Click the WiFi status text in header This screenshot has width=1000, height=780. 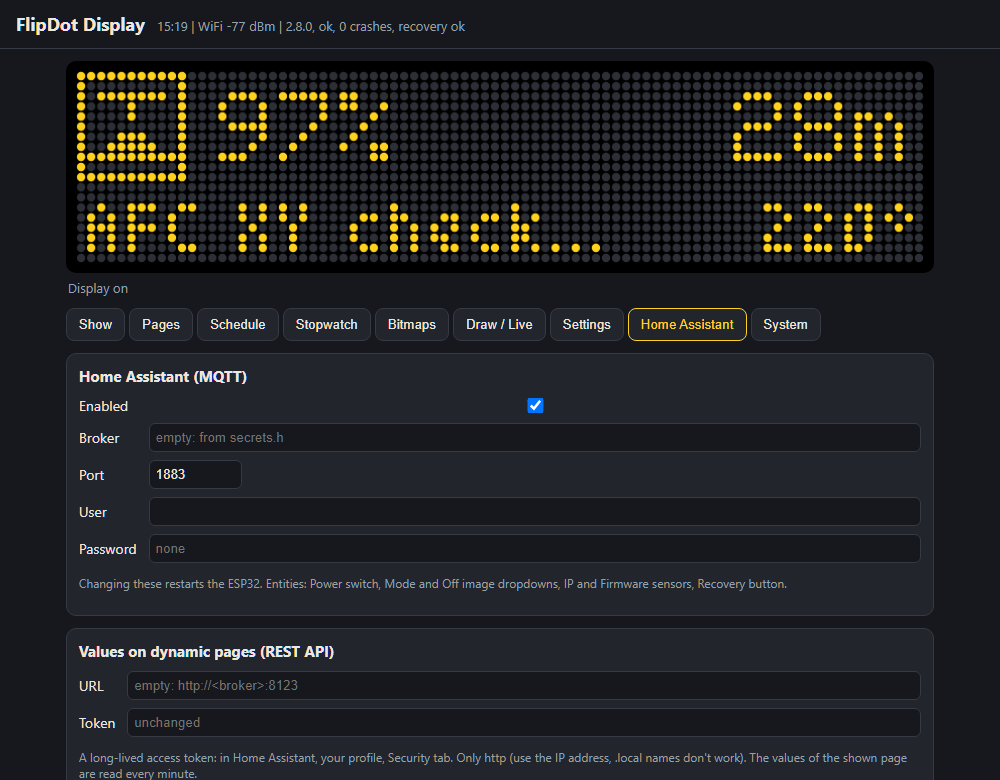pos(237,27)
